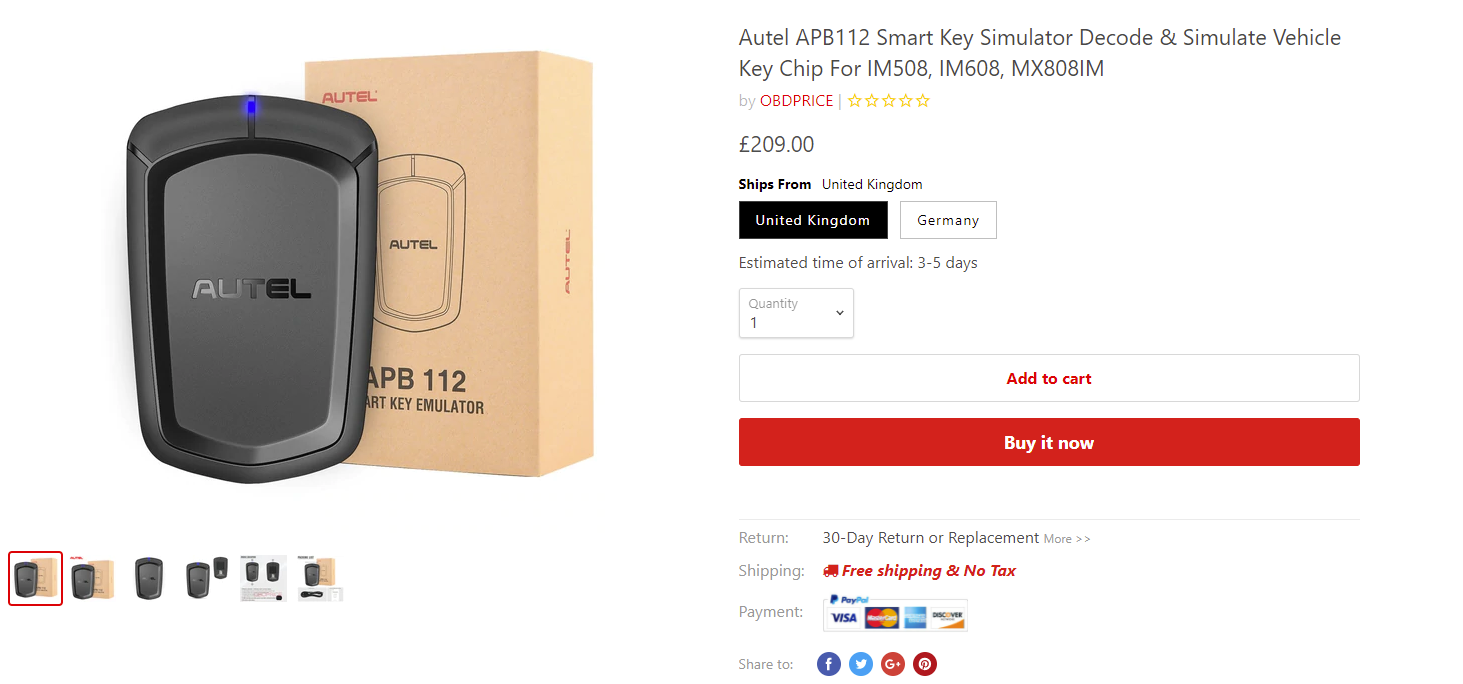
Task: Open the Quantity dropdown
Action: point(796,313)
